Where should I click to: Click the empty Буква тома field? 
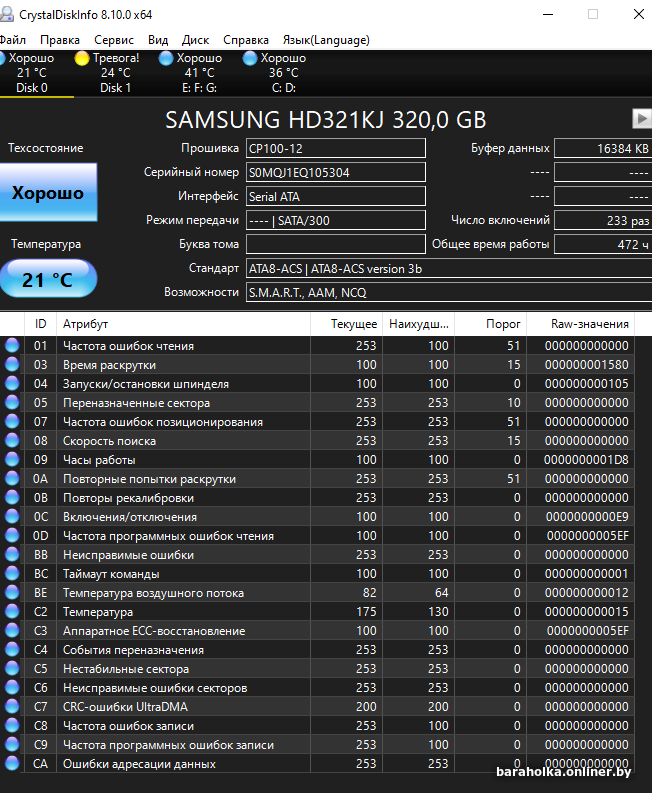click(335, 244)
